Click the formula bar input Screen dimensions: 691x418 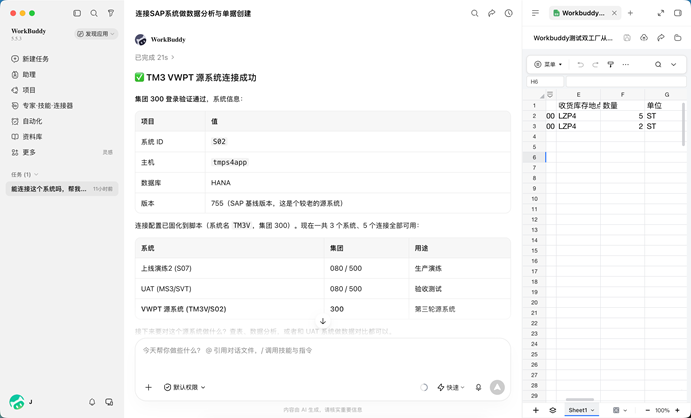pyautogui.click(x=626, y=81)
